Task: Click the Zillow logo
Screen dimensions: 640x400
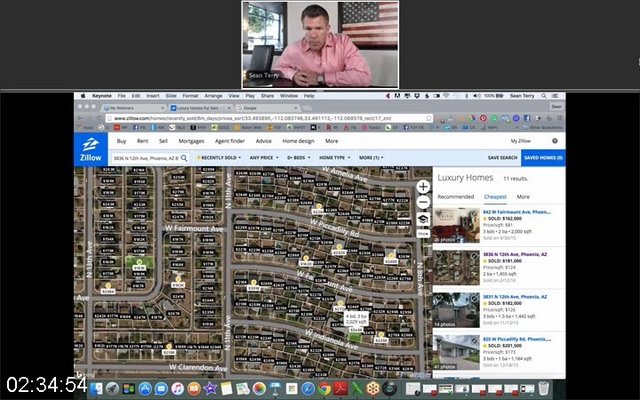Action: 91,149
